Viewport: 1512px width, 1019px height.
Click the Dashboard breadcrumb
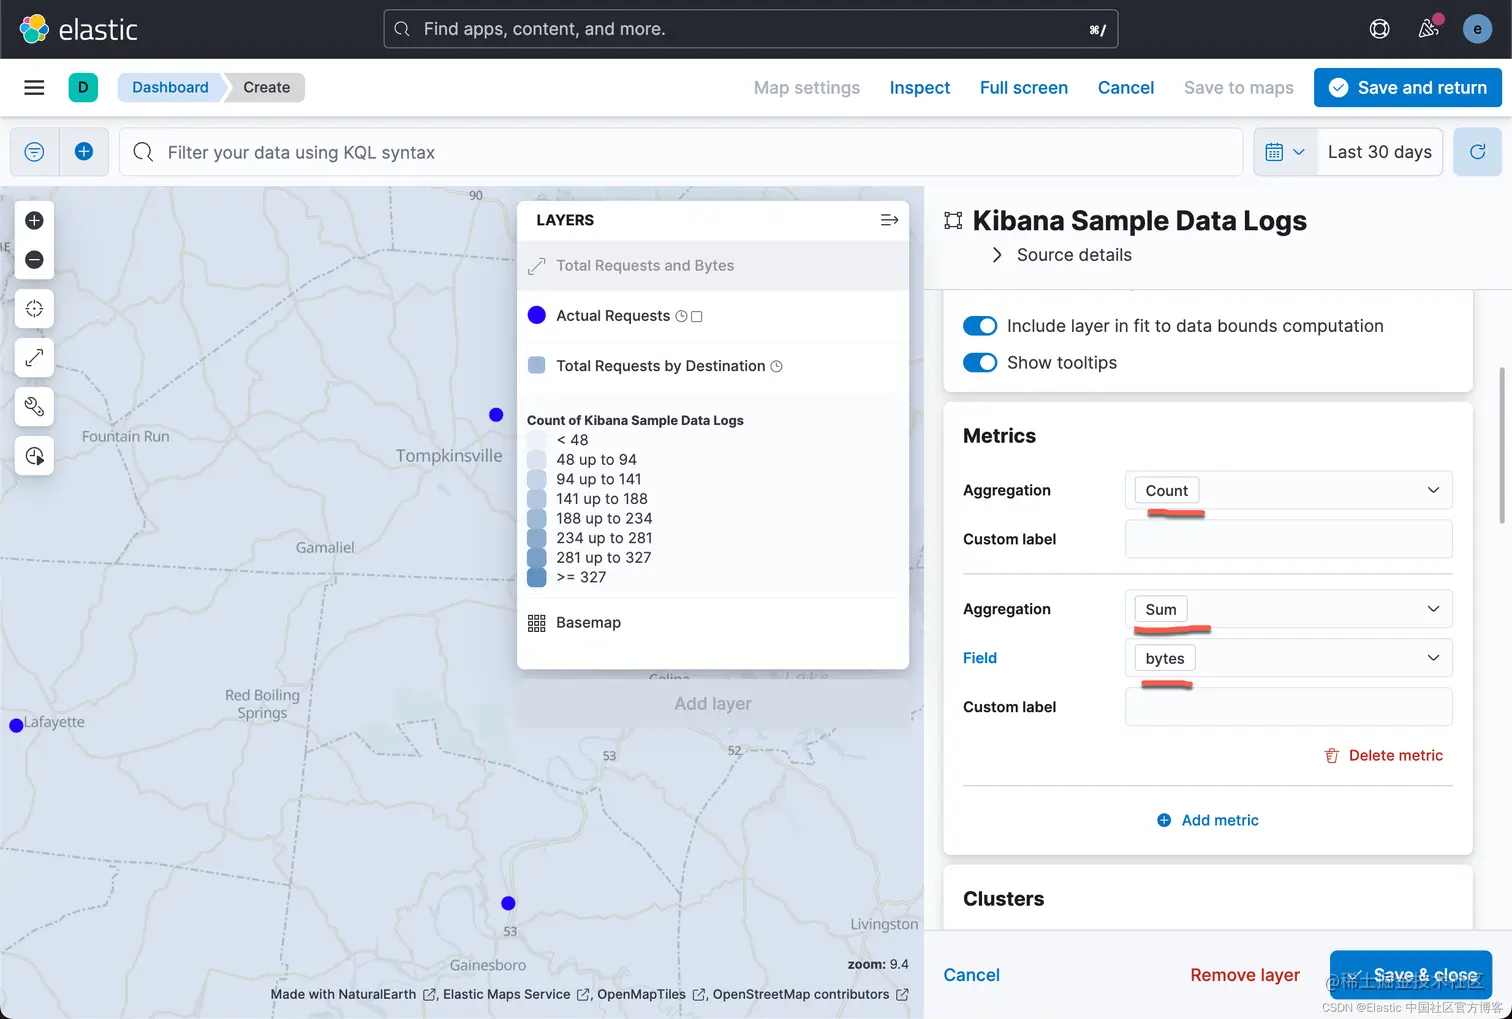coord(170,87)
